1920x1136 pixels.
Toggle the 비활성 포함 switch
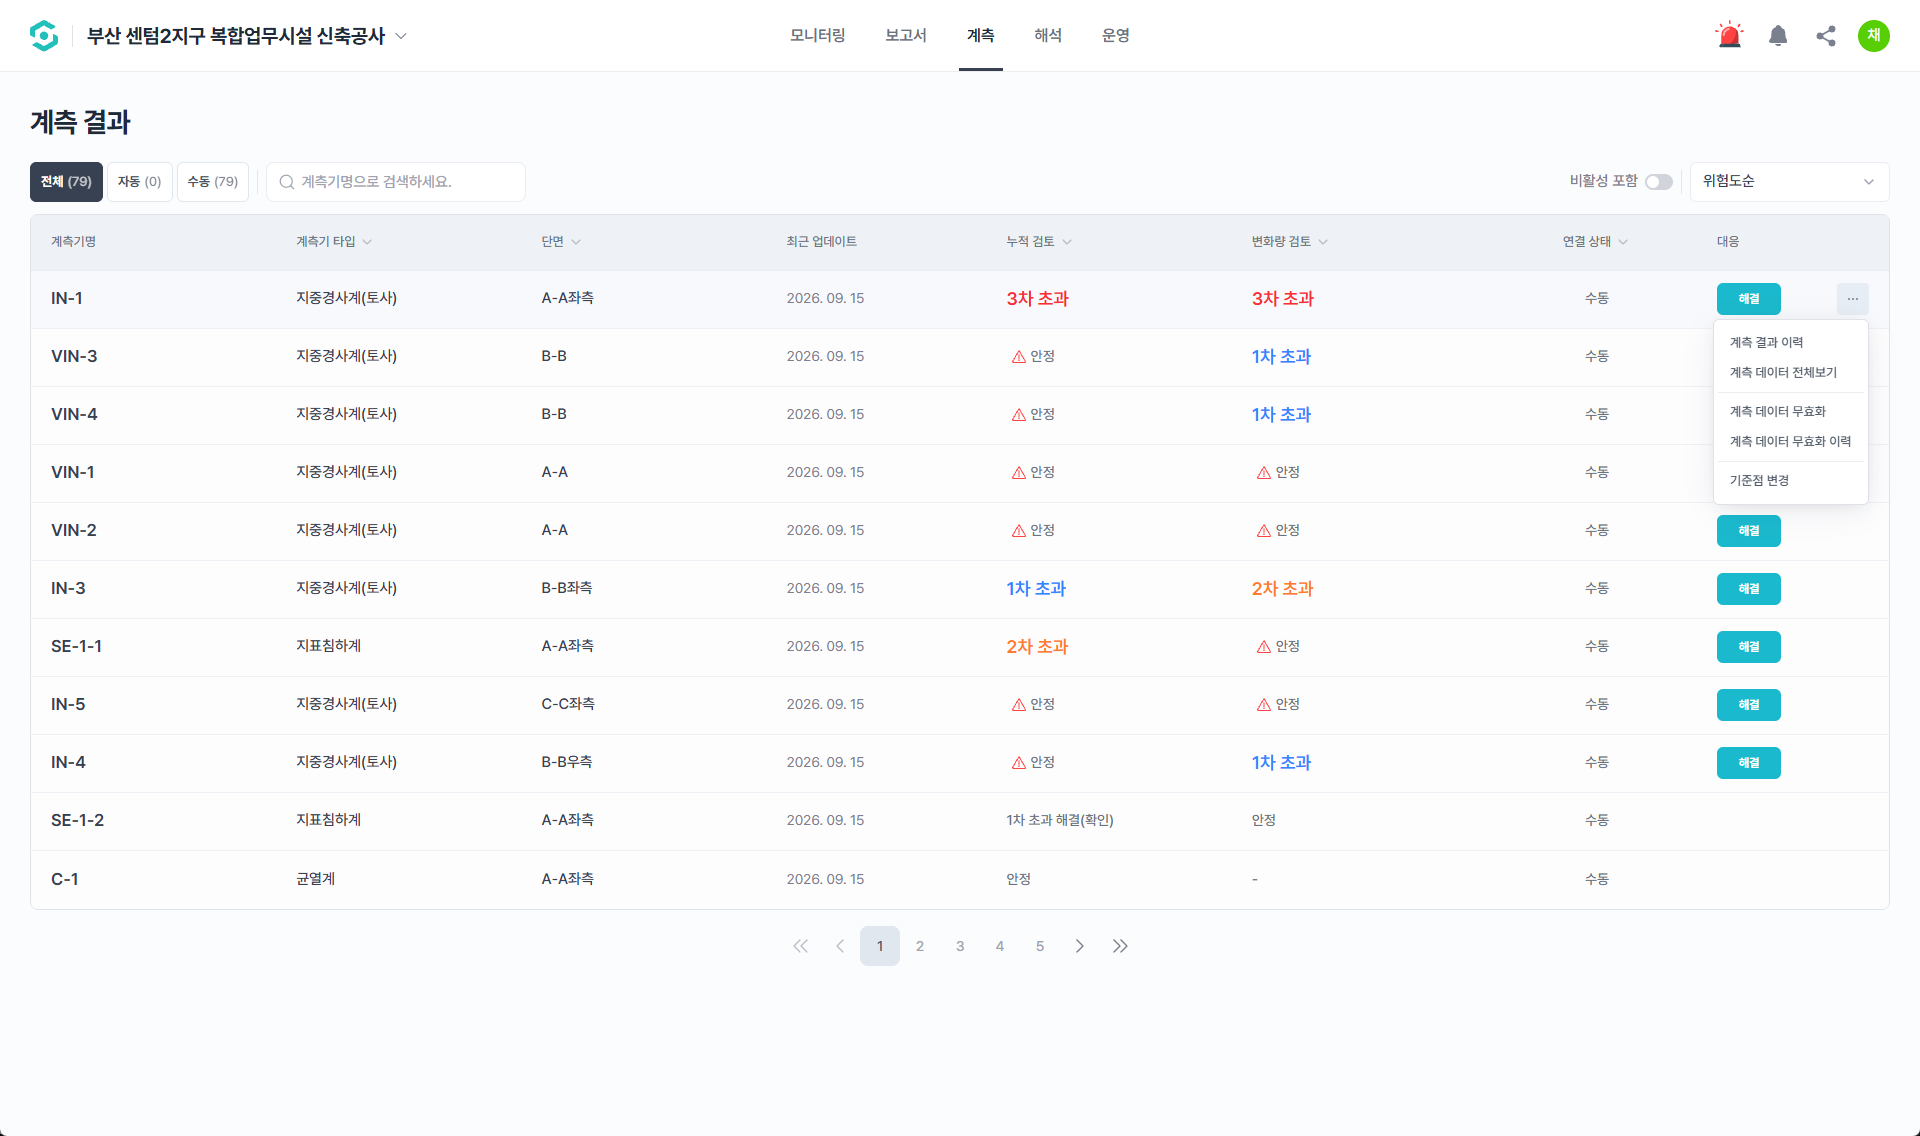(1659, 182)
